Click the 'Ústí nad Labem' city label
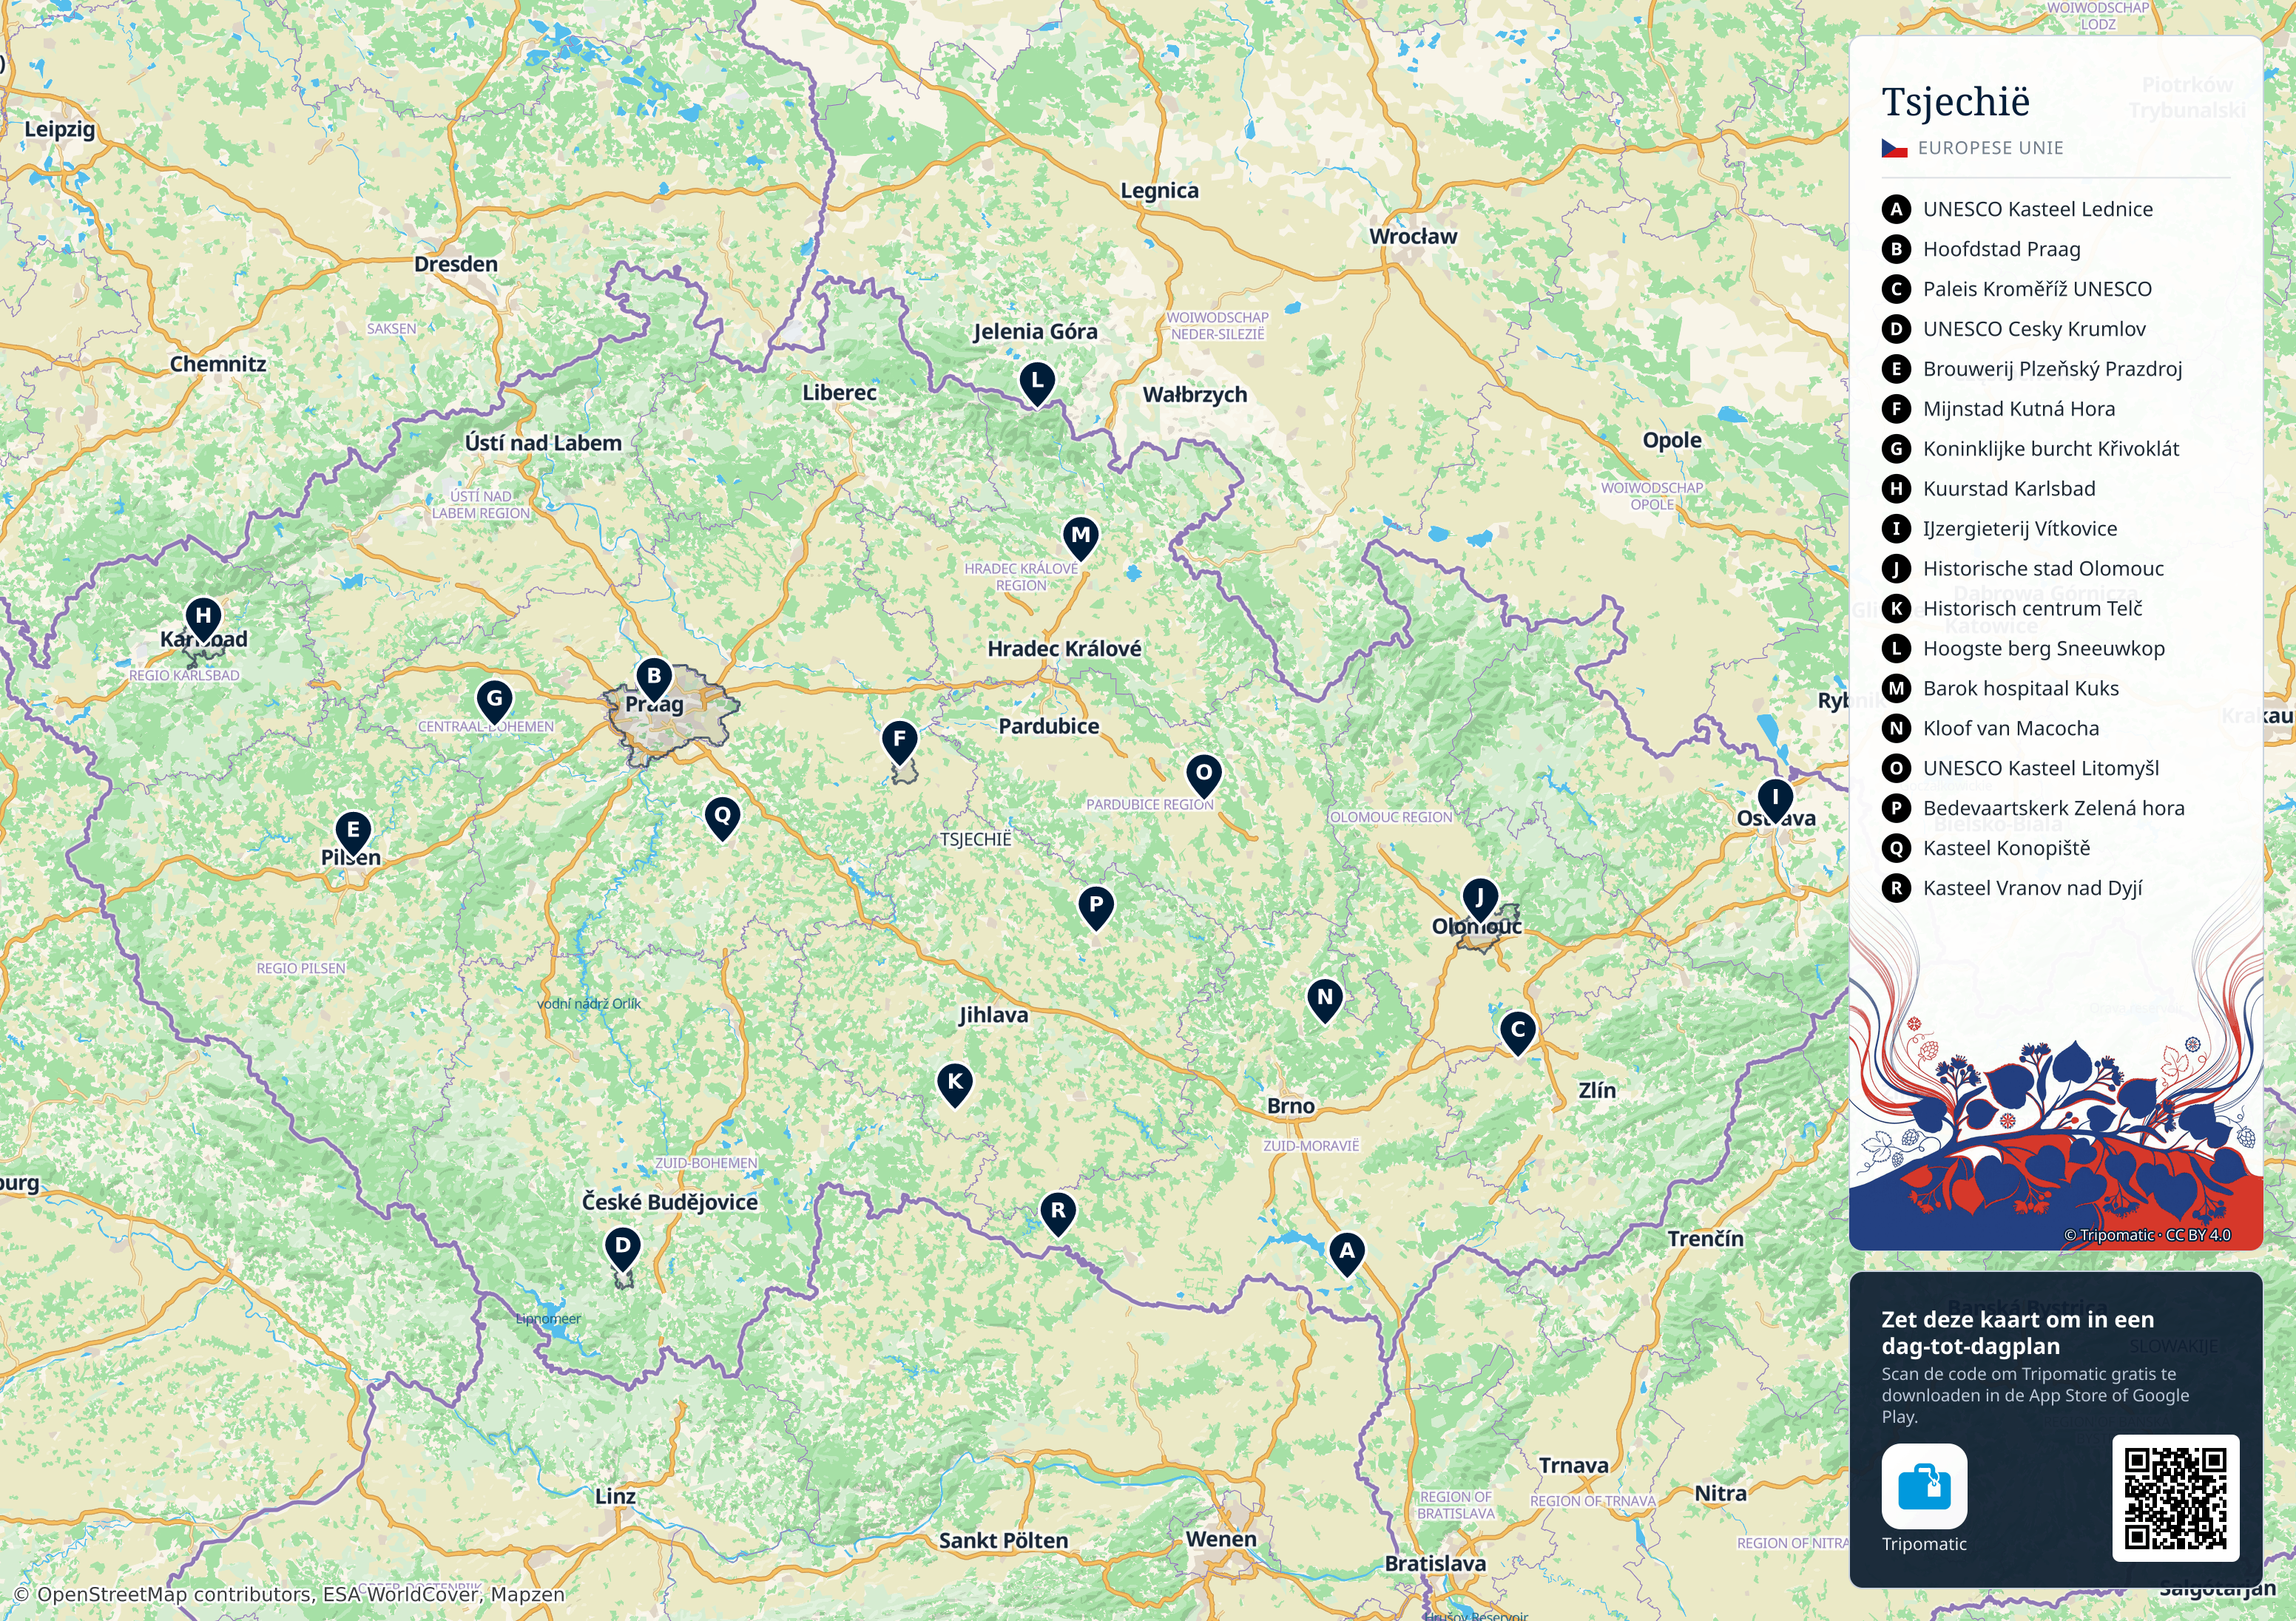Viewport: 2296px width, 1621px height. tap(543, 443)
